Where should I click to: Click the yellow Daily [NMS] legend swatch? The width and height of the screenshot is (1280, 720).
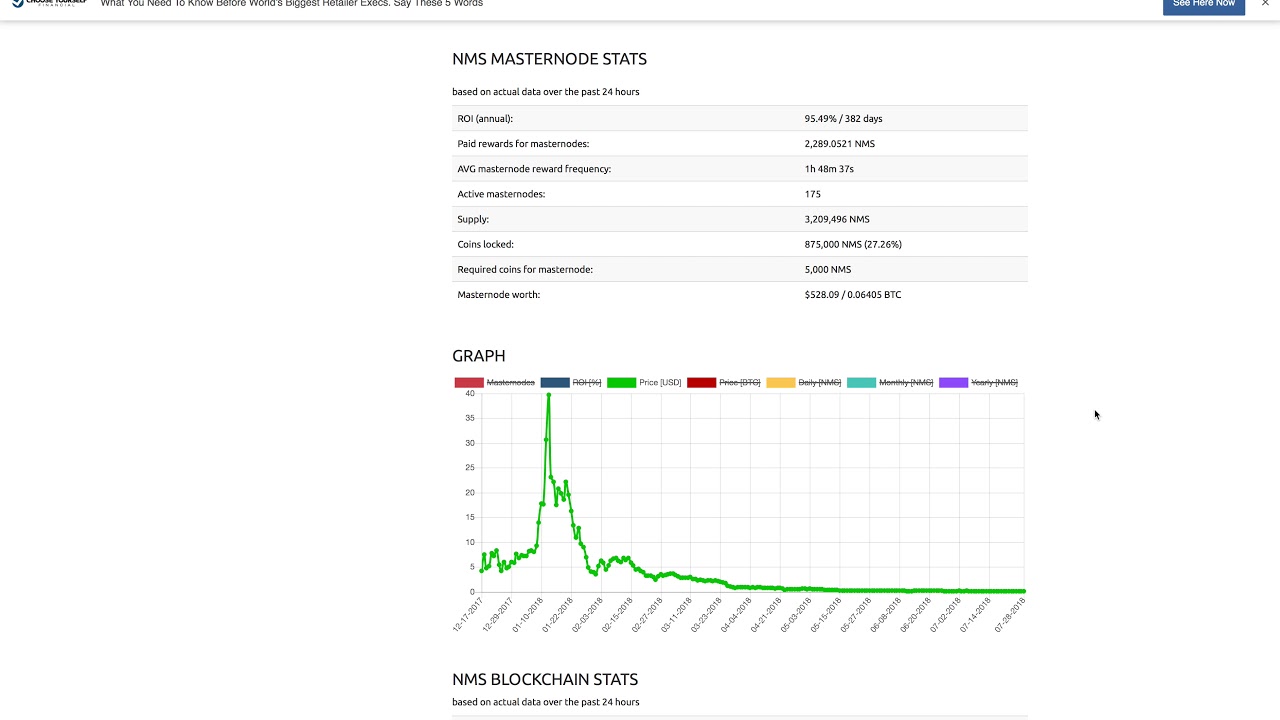coord(781,382)
